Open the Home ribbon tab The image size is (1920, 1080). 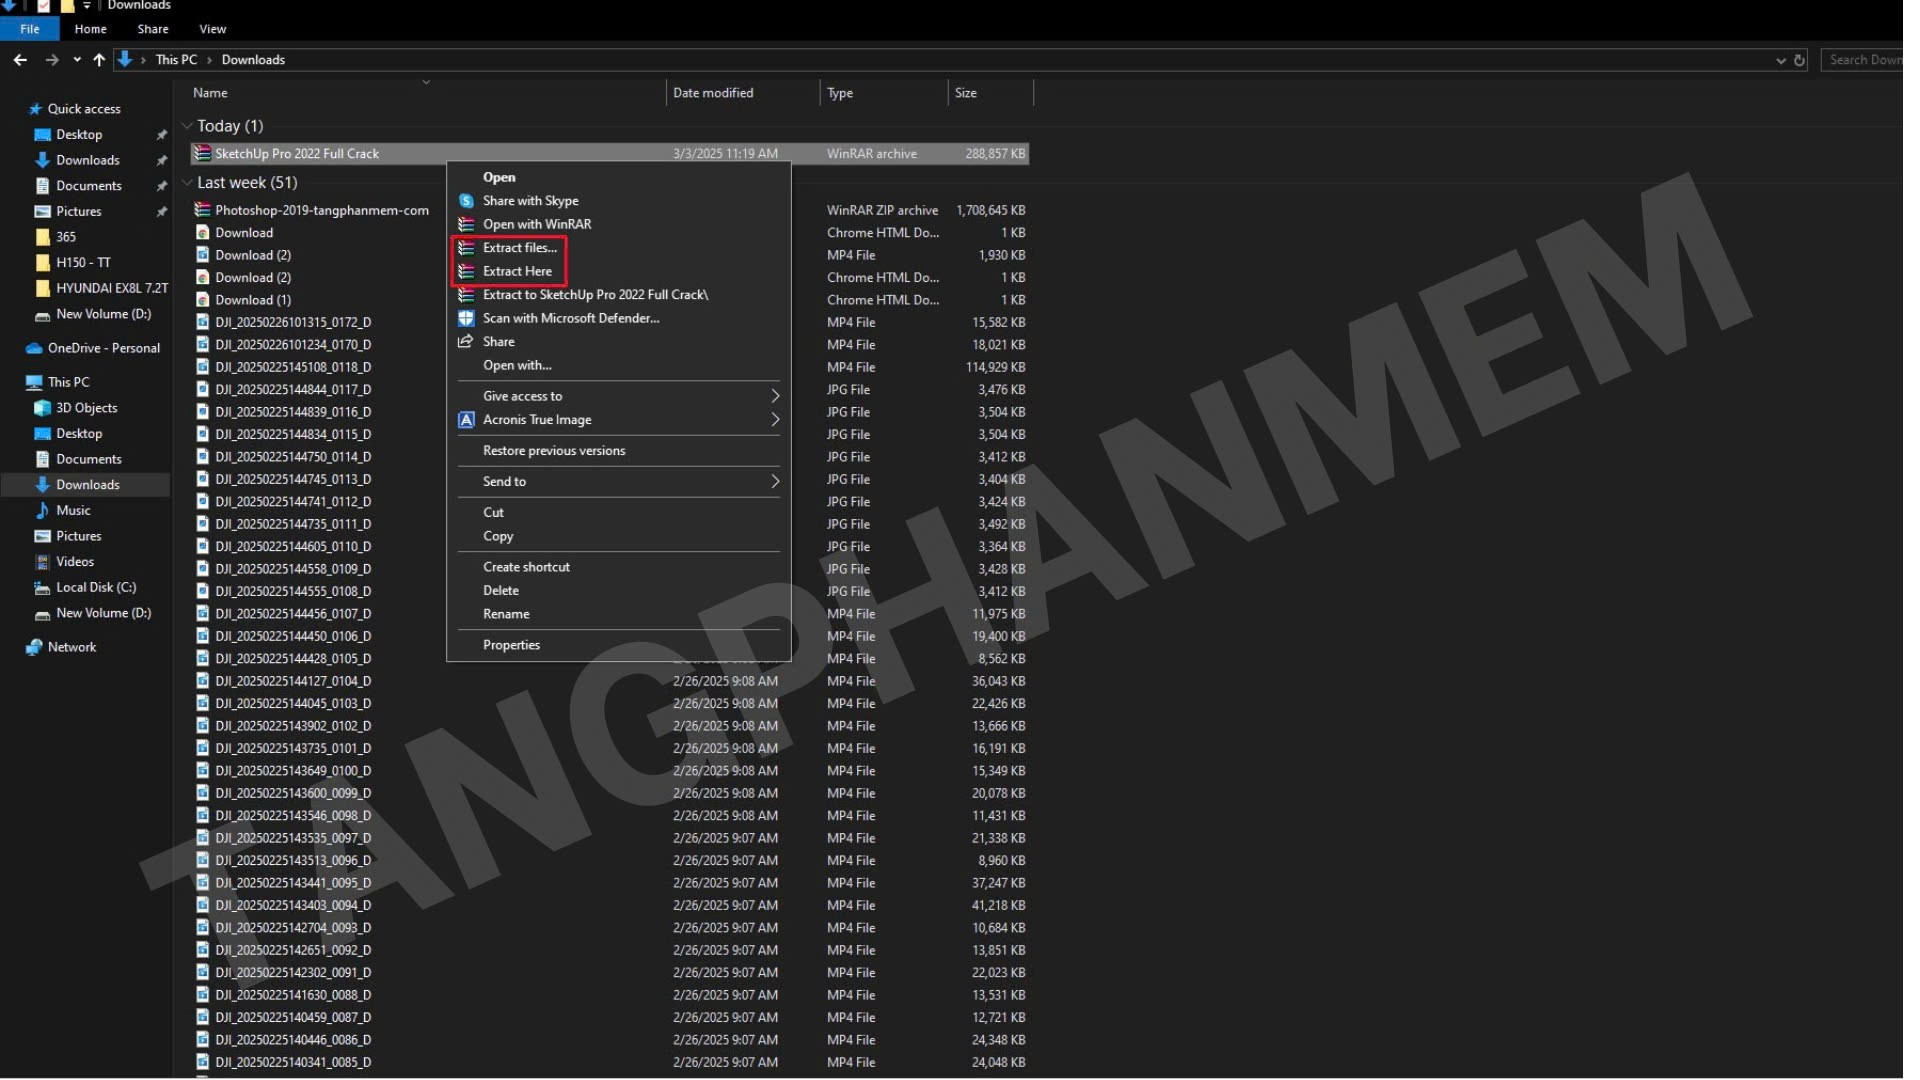tap(90, 29)
